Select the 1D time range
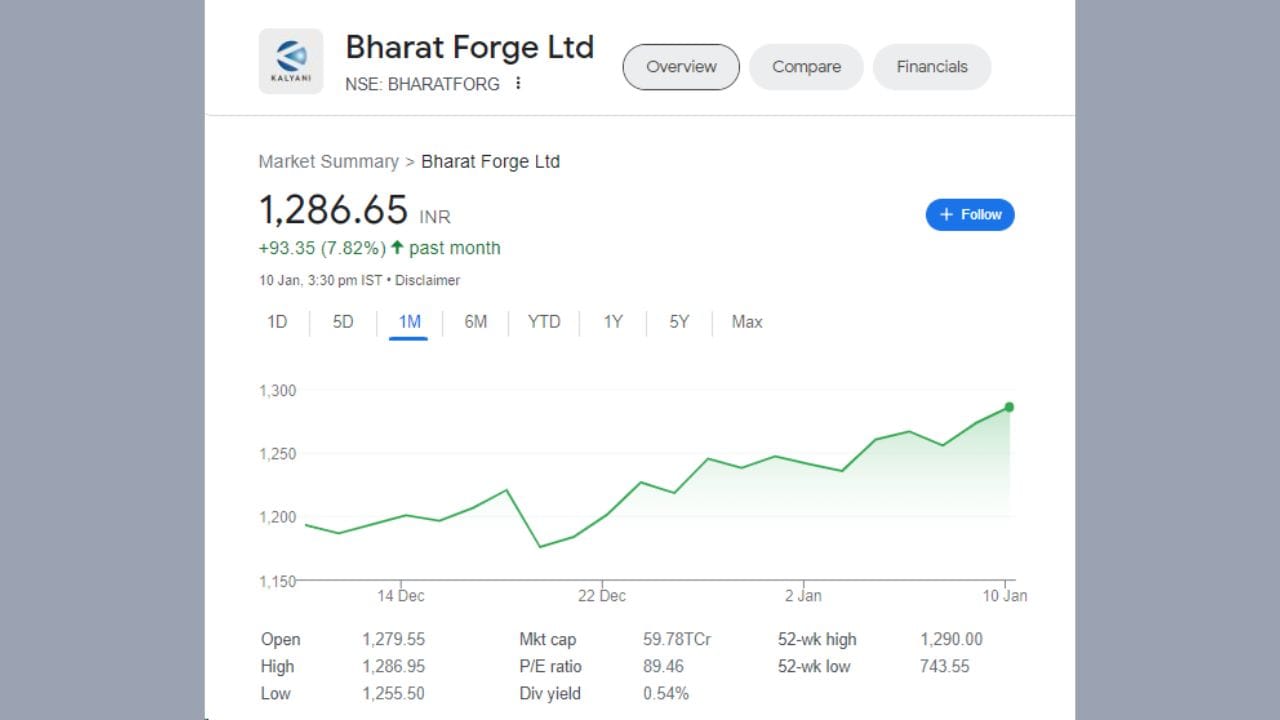Screen dimensions: 1280x720 [277, 322]
